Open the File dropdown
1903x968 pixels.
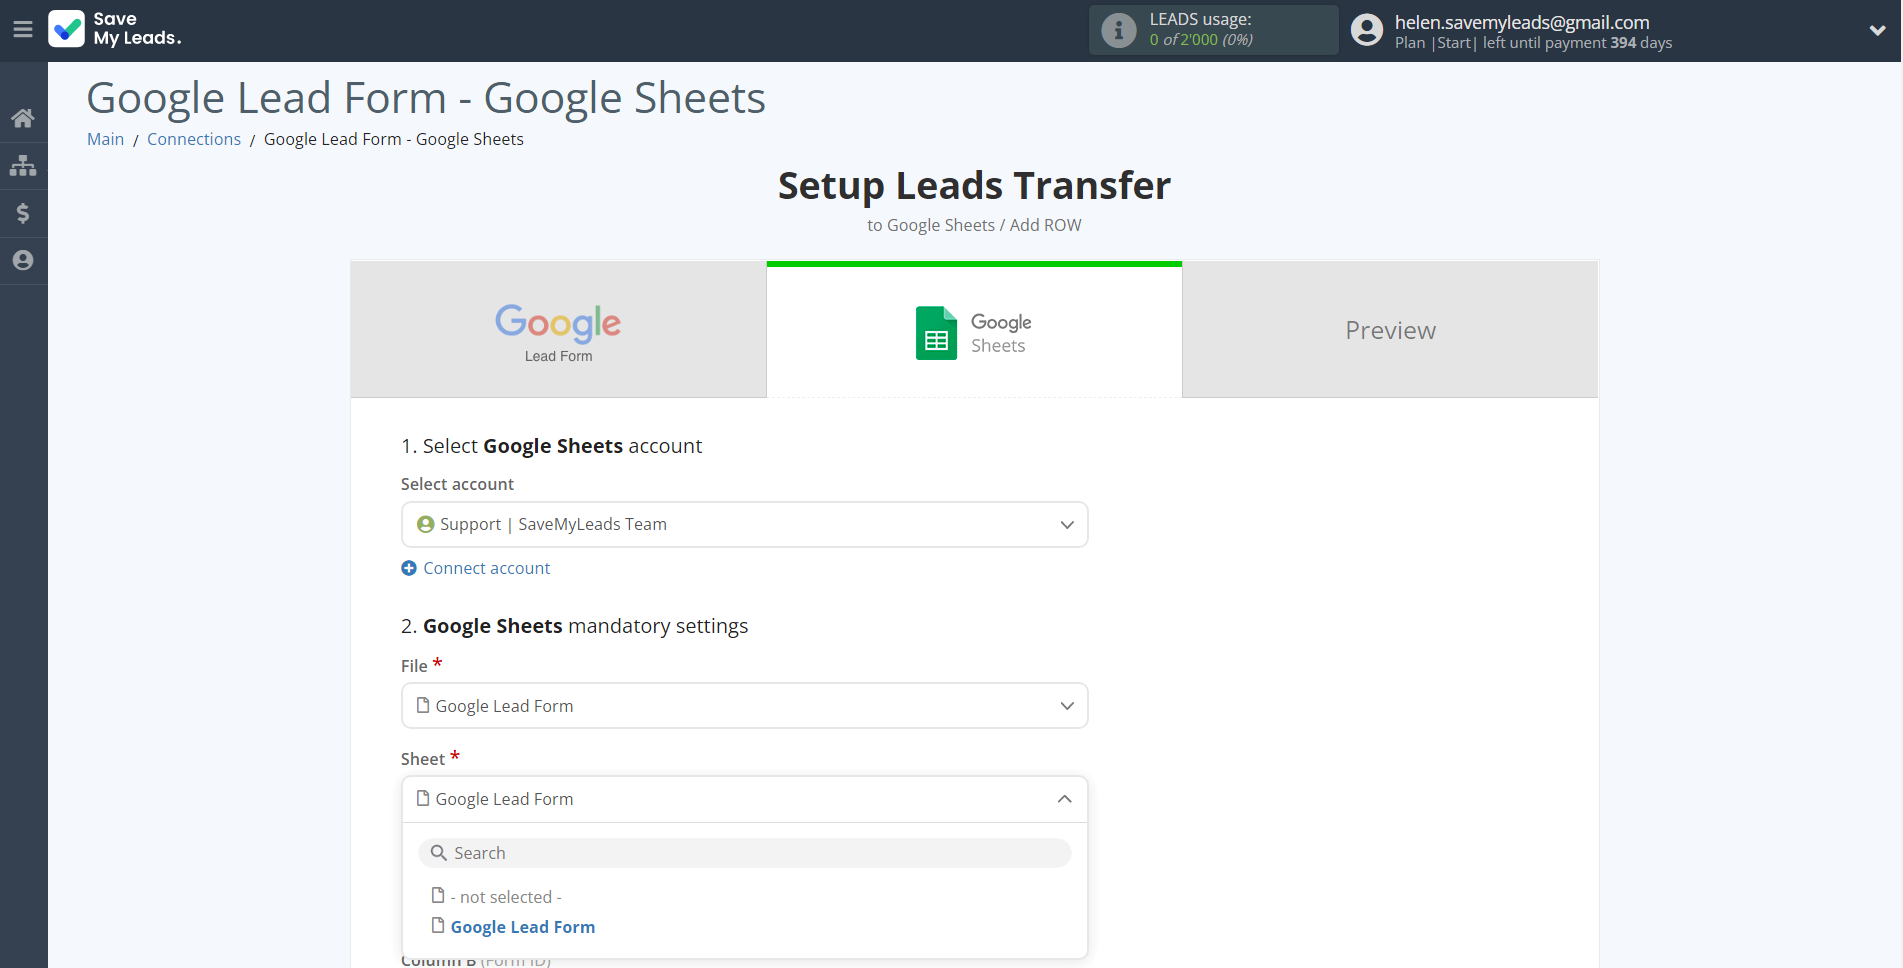(744, 706)
